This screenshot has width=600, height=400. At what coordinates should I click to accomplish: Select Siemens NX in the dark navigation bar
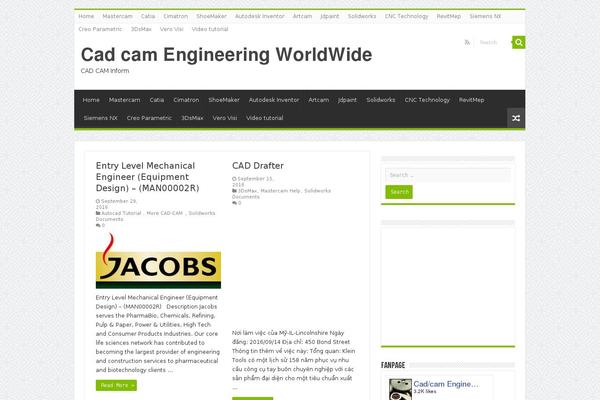[x=101, y=118]
